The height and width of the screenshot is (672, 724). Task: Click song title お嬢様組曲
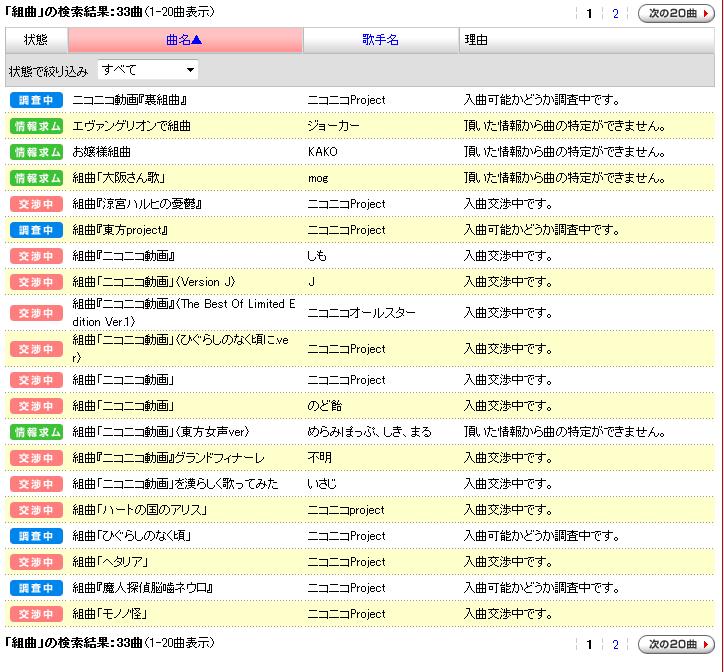pos(101,151)
